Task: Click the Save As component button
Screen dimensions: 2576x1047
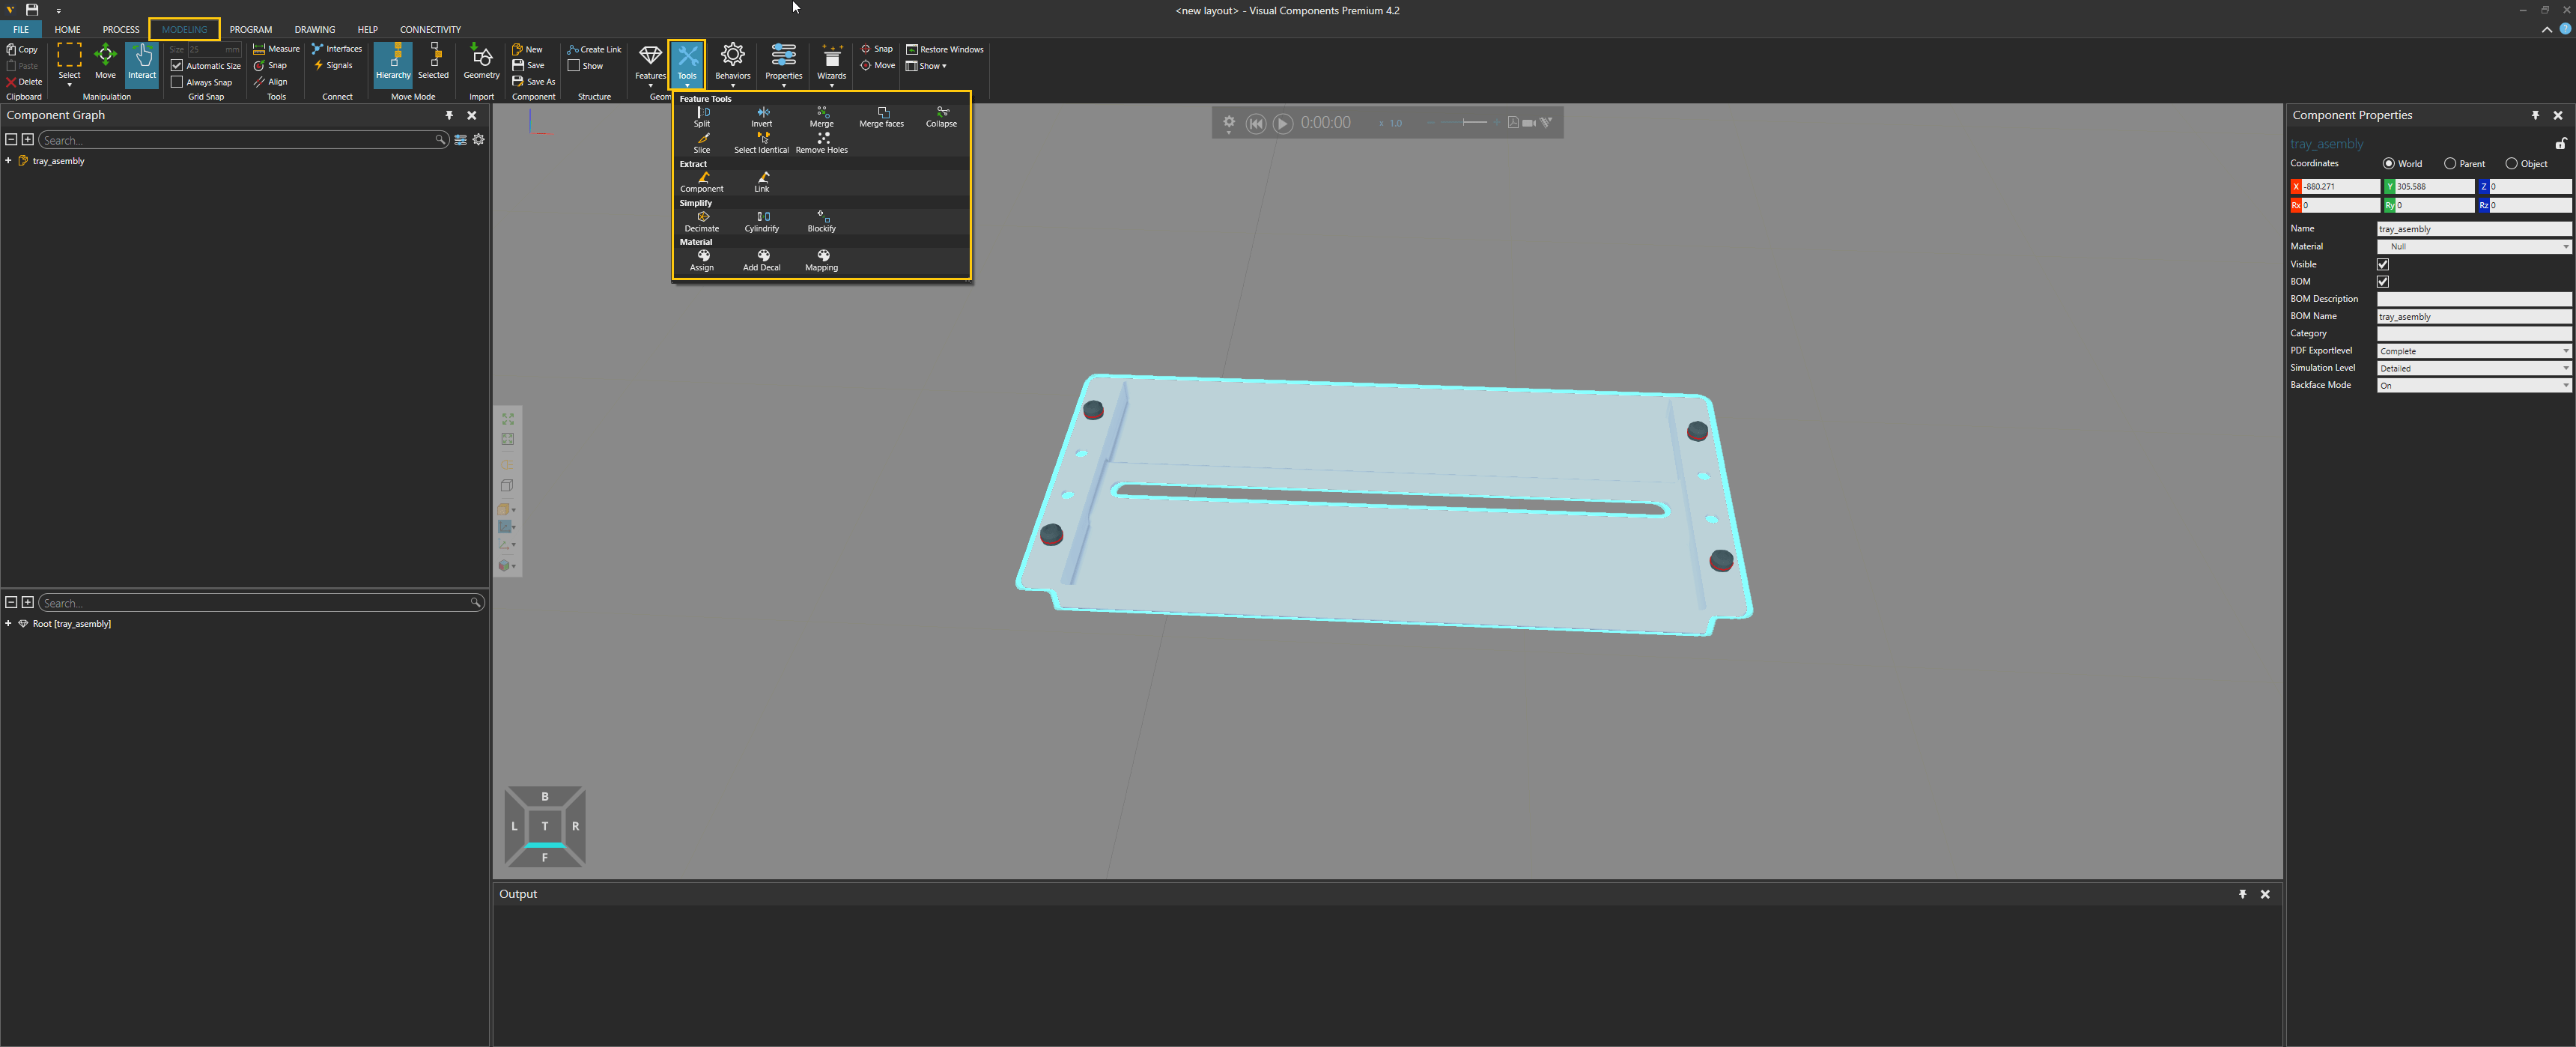Action: pyautogui.click(x=534, y=81)
